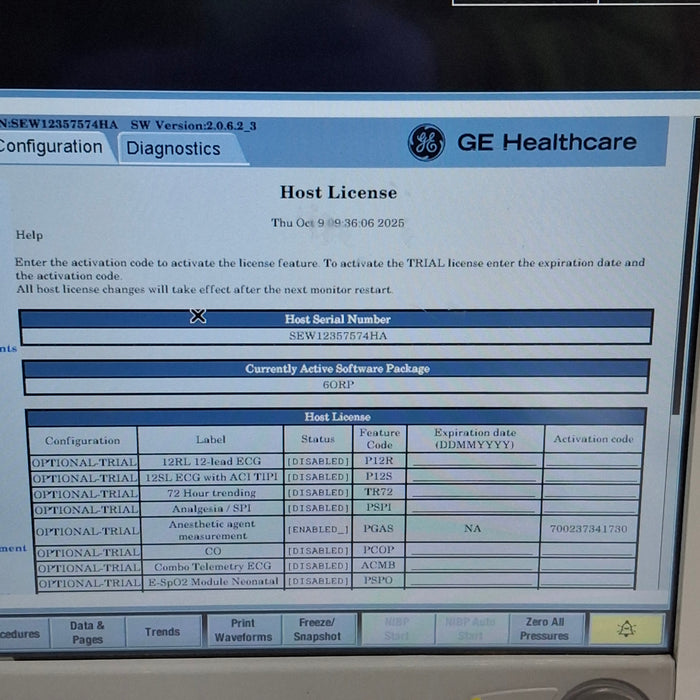700x700 pixels.
Task: Click activation code field for P12S
Action: 592,477
